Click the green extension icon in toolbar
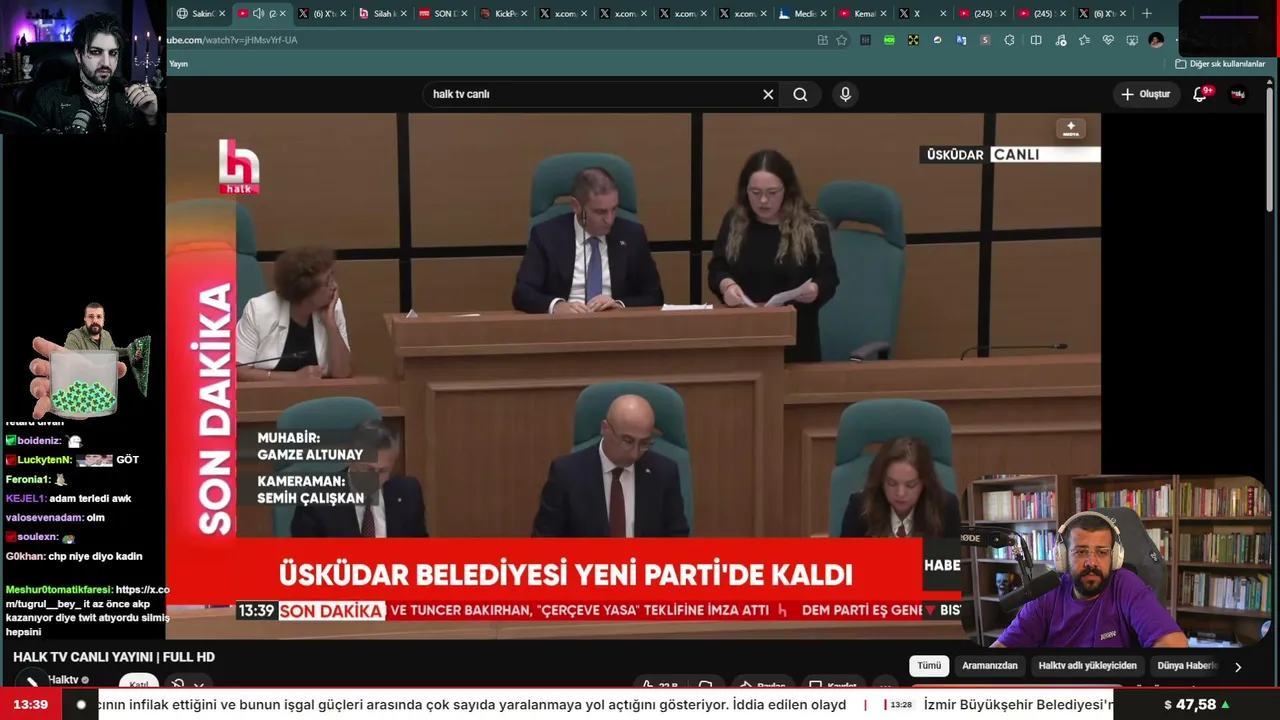 point(889,40)
